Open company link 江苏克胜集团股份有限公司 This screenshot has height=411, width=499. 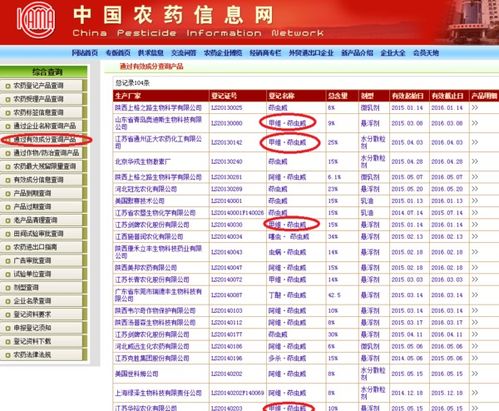152,358
